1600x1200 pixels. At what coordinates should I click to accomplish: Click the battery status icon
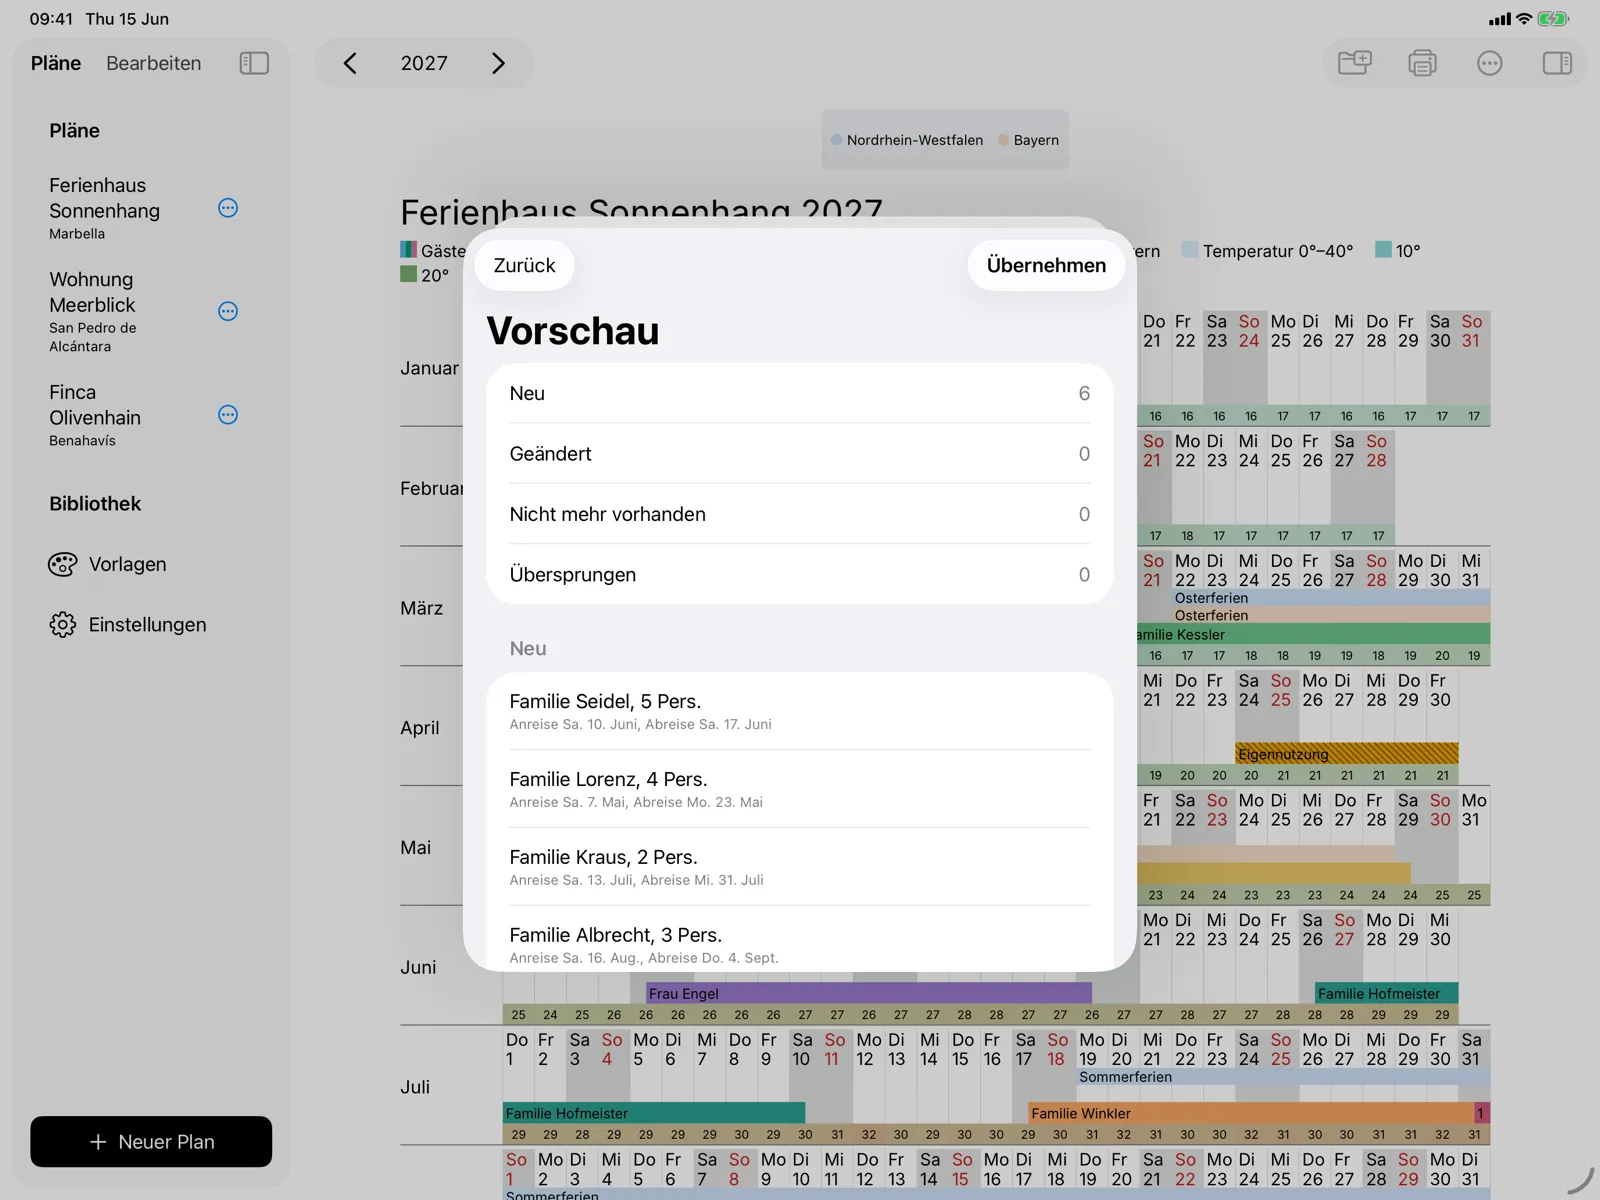point(1553,18)
